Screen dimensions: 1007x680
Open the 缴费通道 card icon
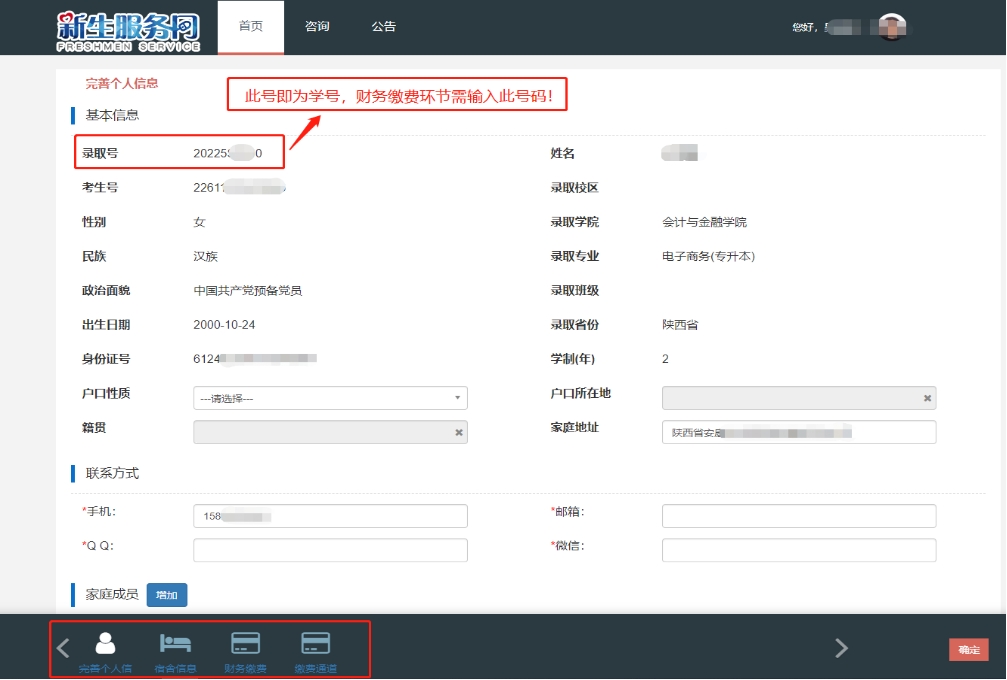(315, 644)
